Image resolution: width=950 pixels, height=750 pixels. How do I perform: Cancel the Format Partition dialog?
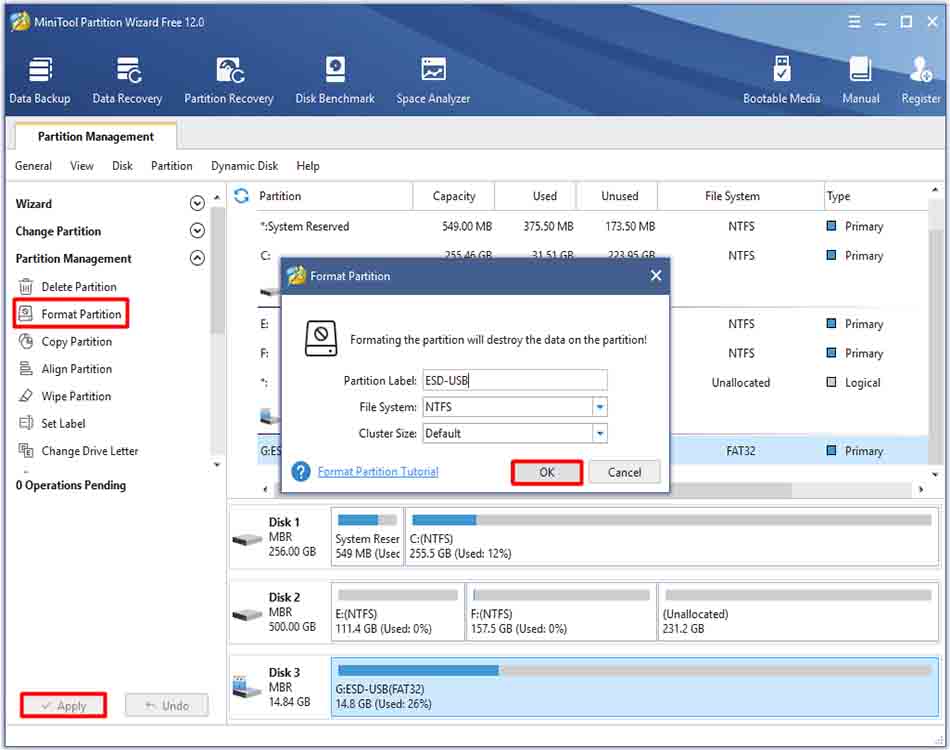click(624, 472)
